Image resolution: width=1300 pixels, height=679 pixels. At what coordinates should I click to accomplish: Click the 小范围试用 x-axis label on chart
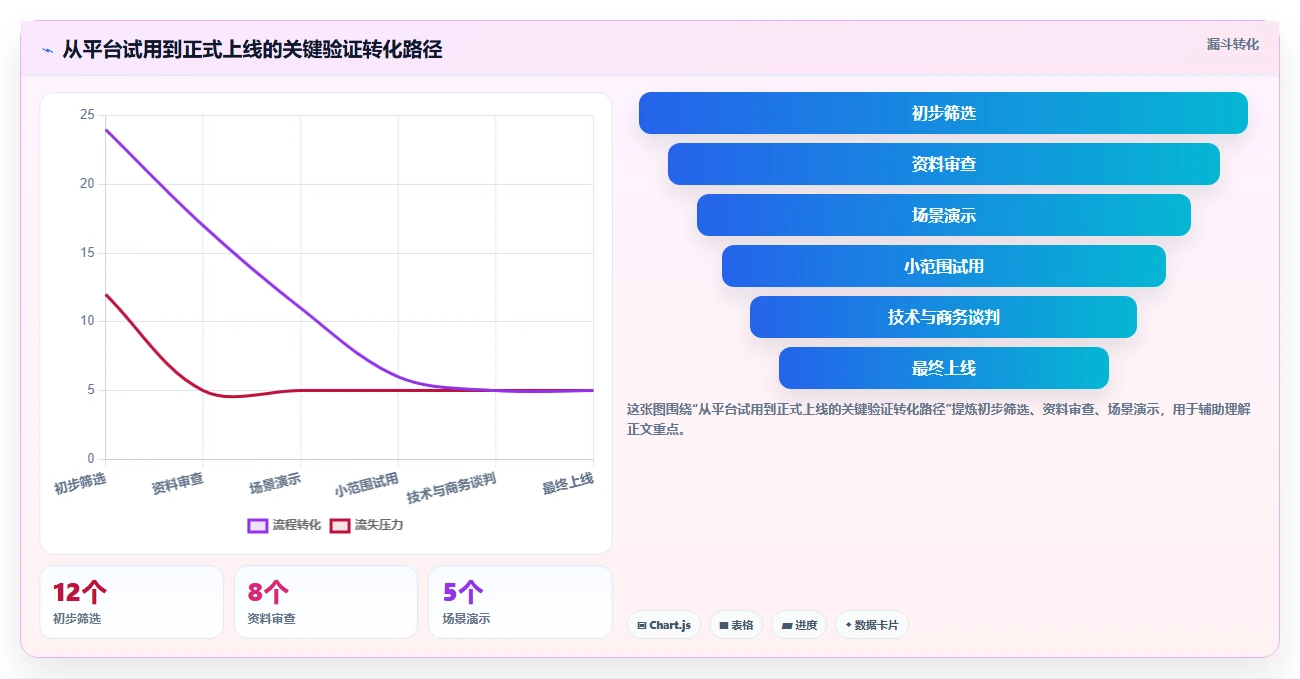(x=367, y=485)
